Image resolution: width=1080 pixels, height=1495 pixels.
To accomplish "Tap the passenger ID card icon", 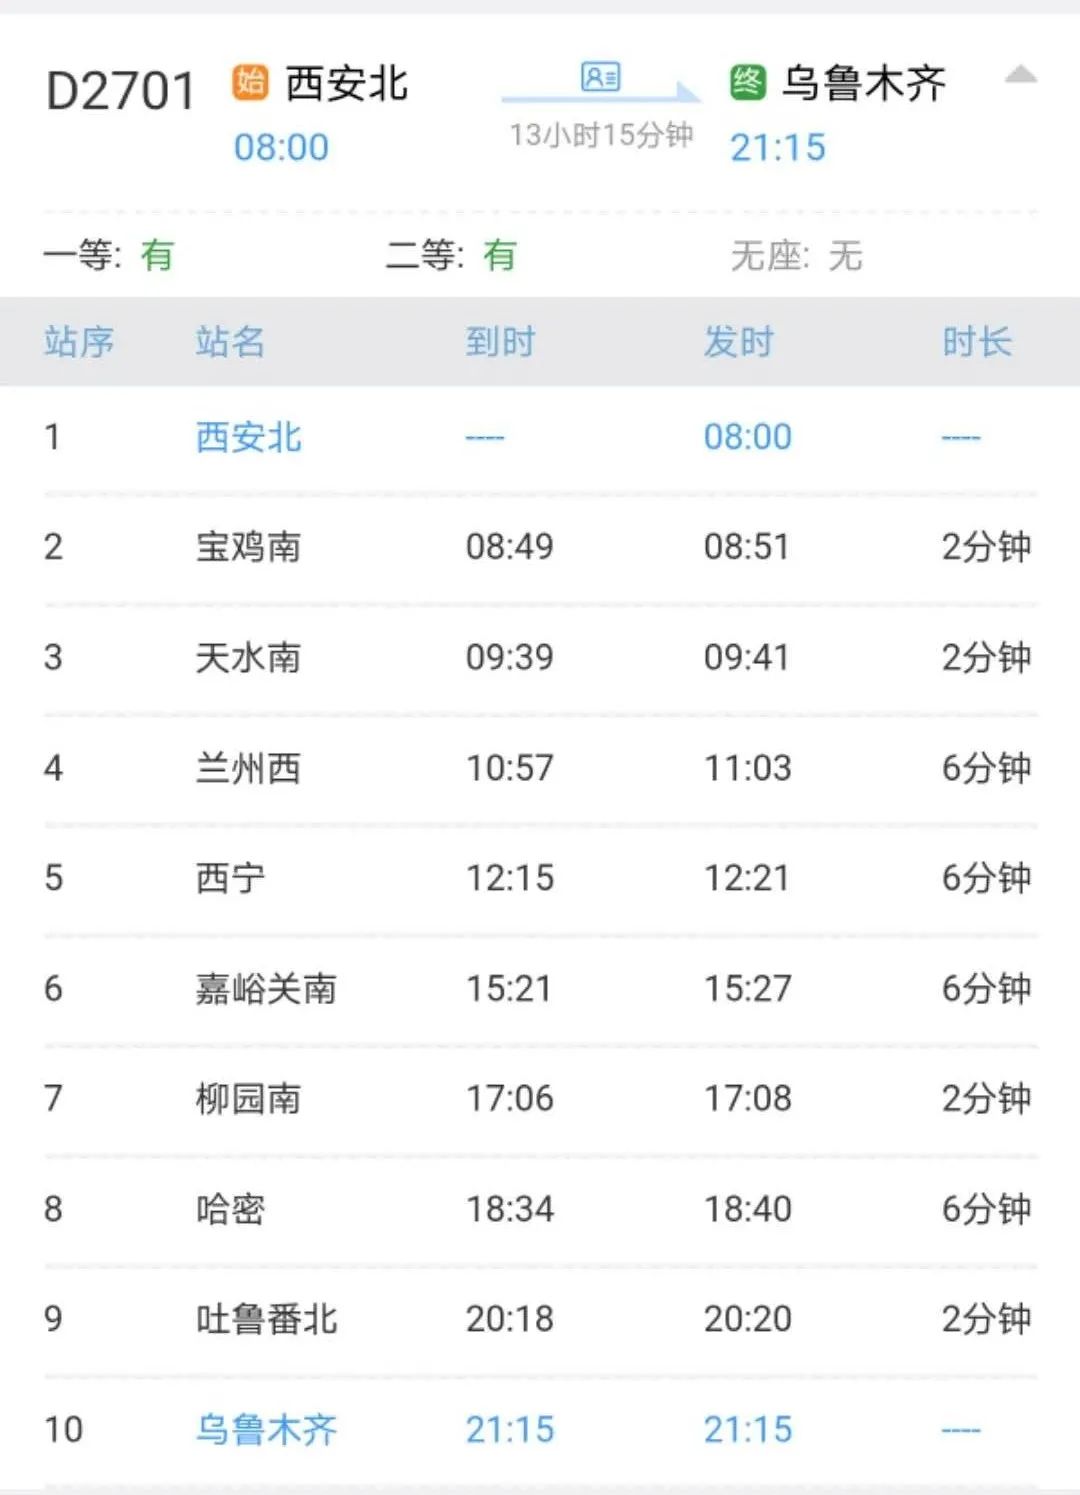I will coord(601,78).
